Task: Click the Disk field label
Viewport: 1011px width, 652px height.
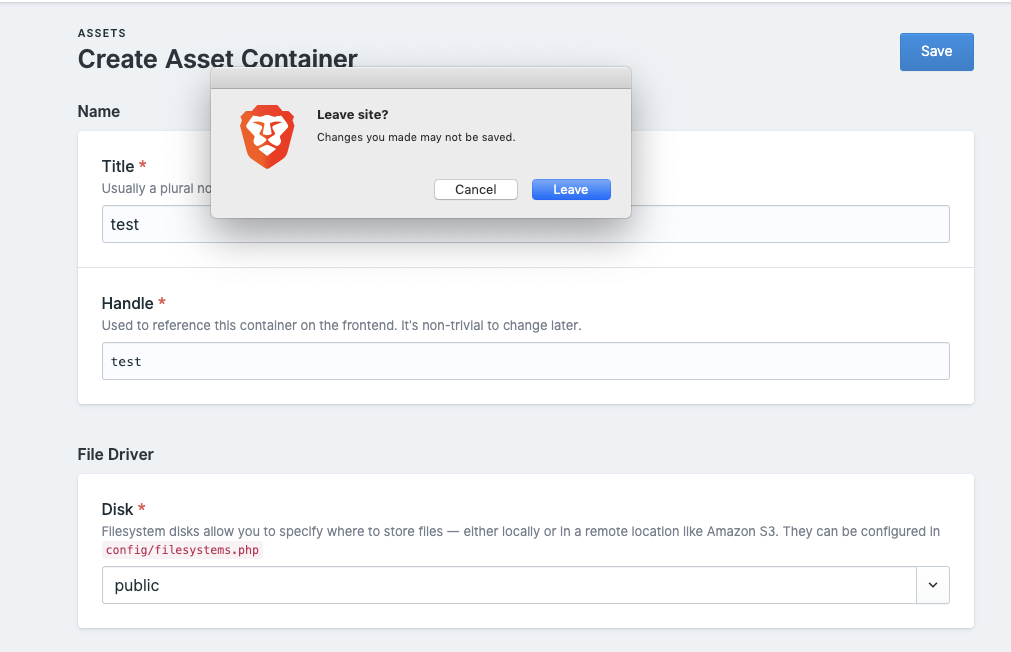Action: pyautogui.click(x=117, y=509)
